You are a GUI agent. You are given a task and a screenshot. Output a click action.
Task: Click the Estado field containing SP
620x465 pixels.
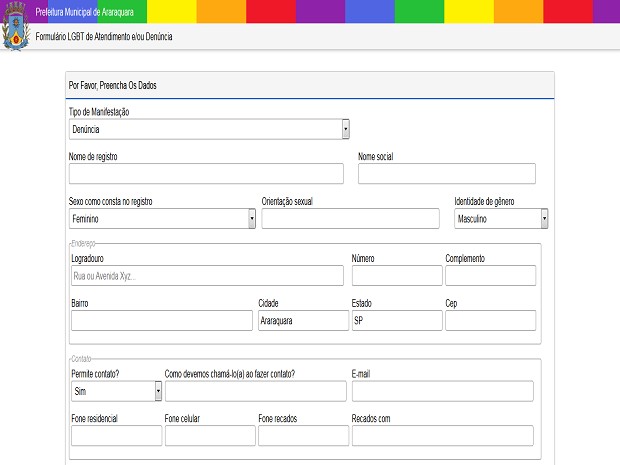pos(396,320)
